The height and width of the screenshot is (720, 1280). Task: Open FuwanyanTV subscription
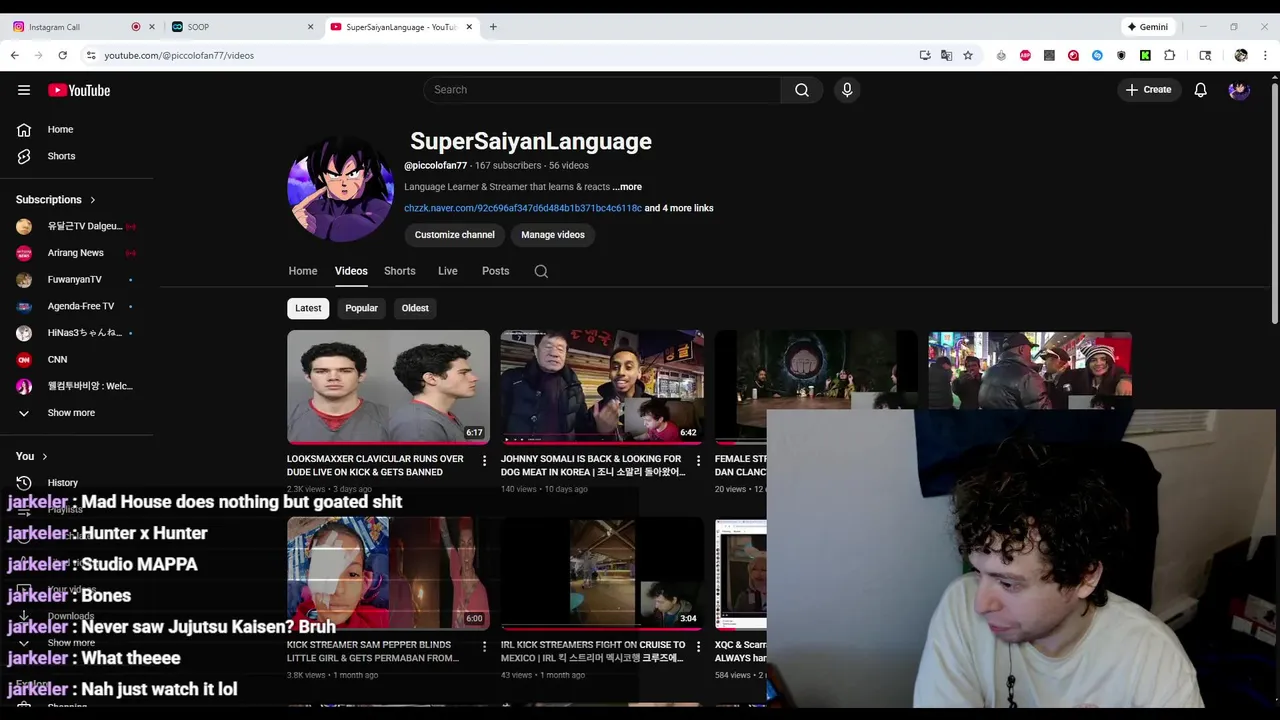(77, 280)
